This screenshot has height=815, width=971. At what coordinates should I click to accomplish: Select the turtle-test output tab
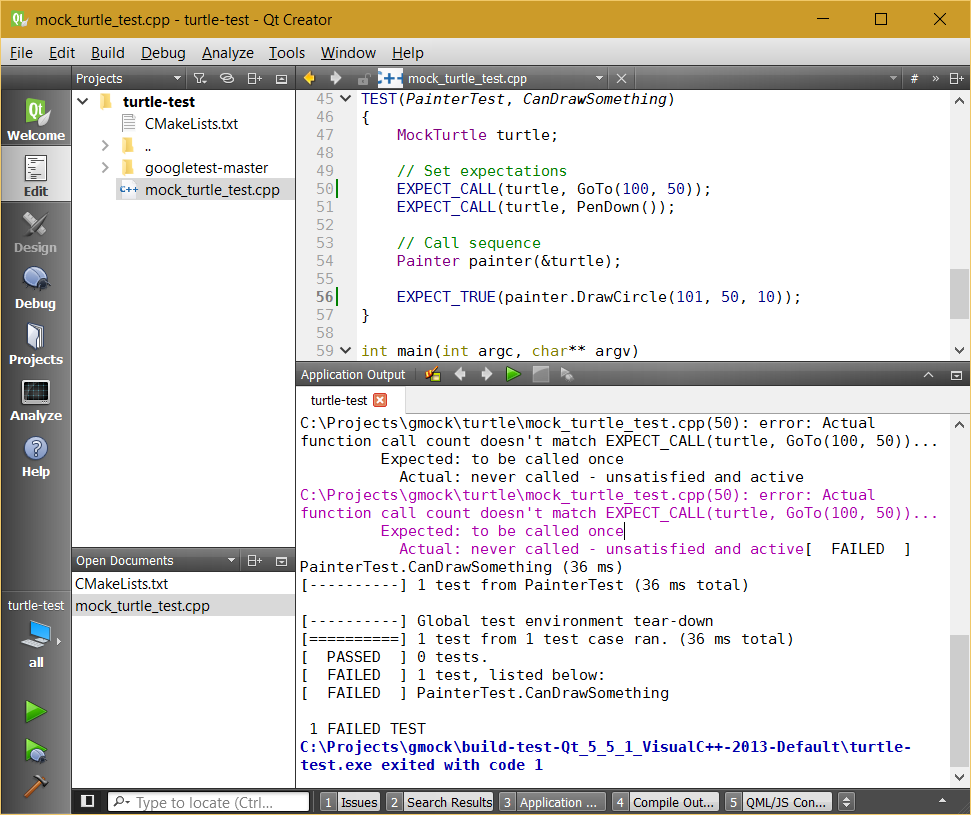351,401
